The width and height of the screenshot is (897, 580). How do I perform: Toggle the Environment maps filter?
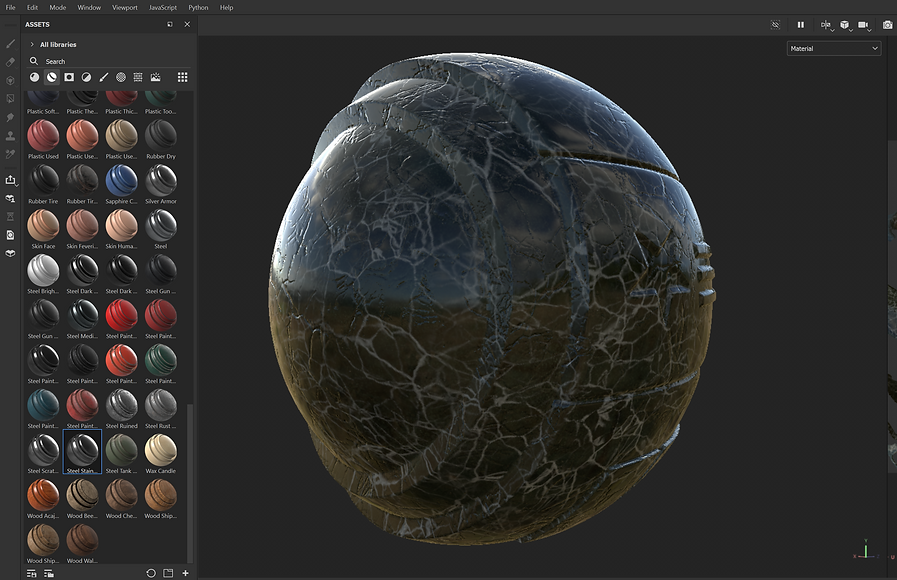(156, 77)
